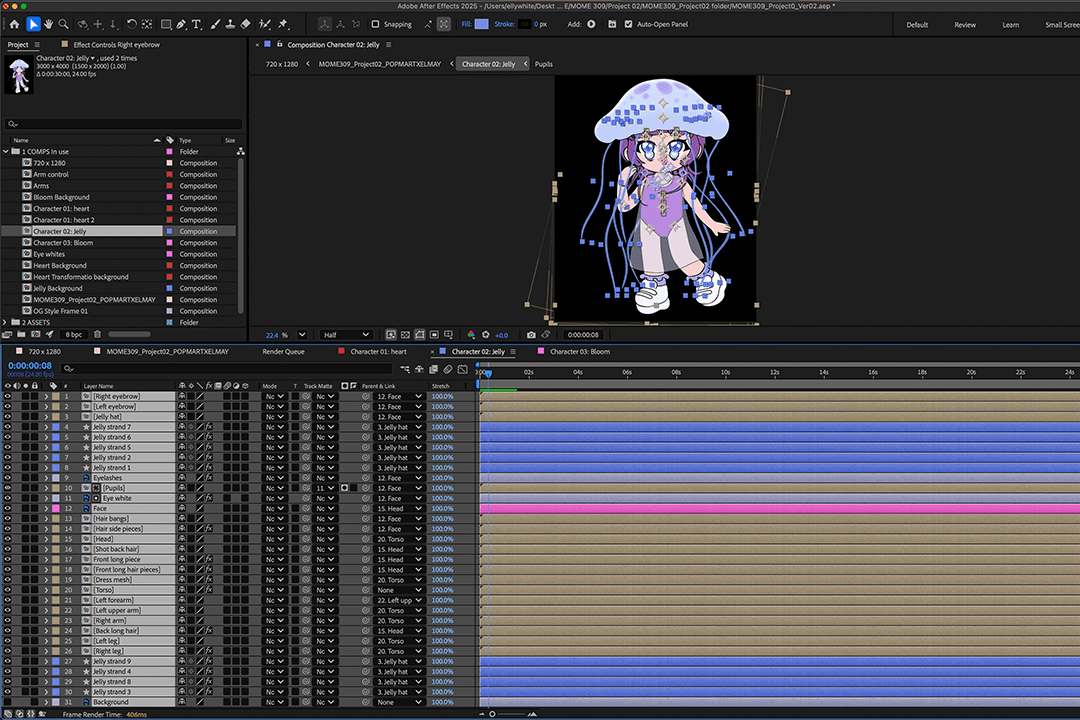1080x720 pixels.
Task: Uncheck the Auto-Open Panel checkbox
Action: (628, 24)
